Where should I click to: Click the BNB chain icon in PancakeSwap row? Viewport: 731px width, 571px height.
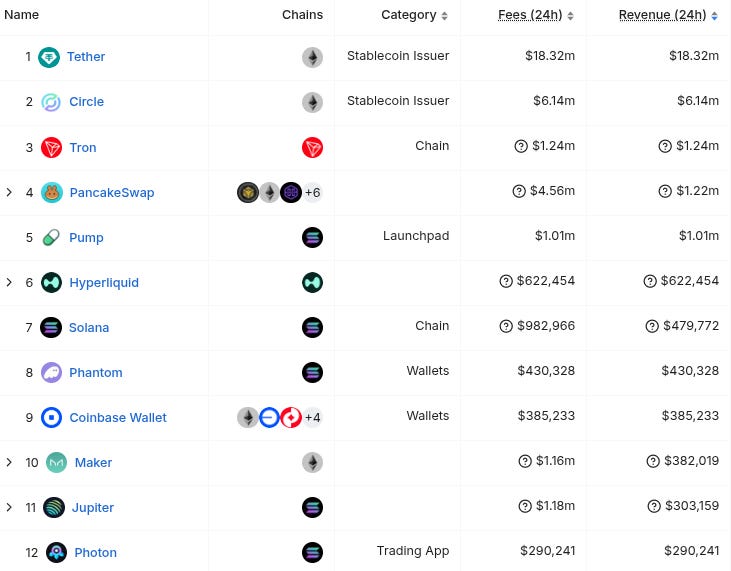pos(248,193)
